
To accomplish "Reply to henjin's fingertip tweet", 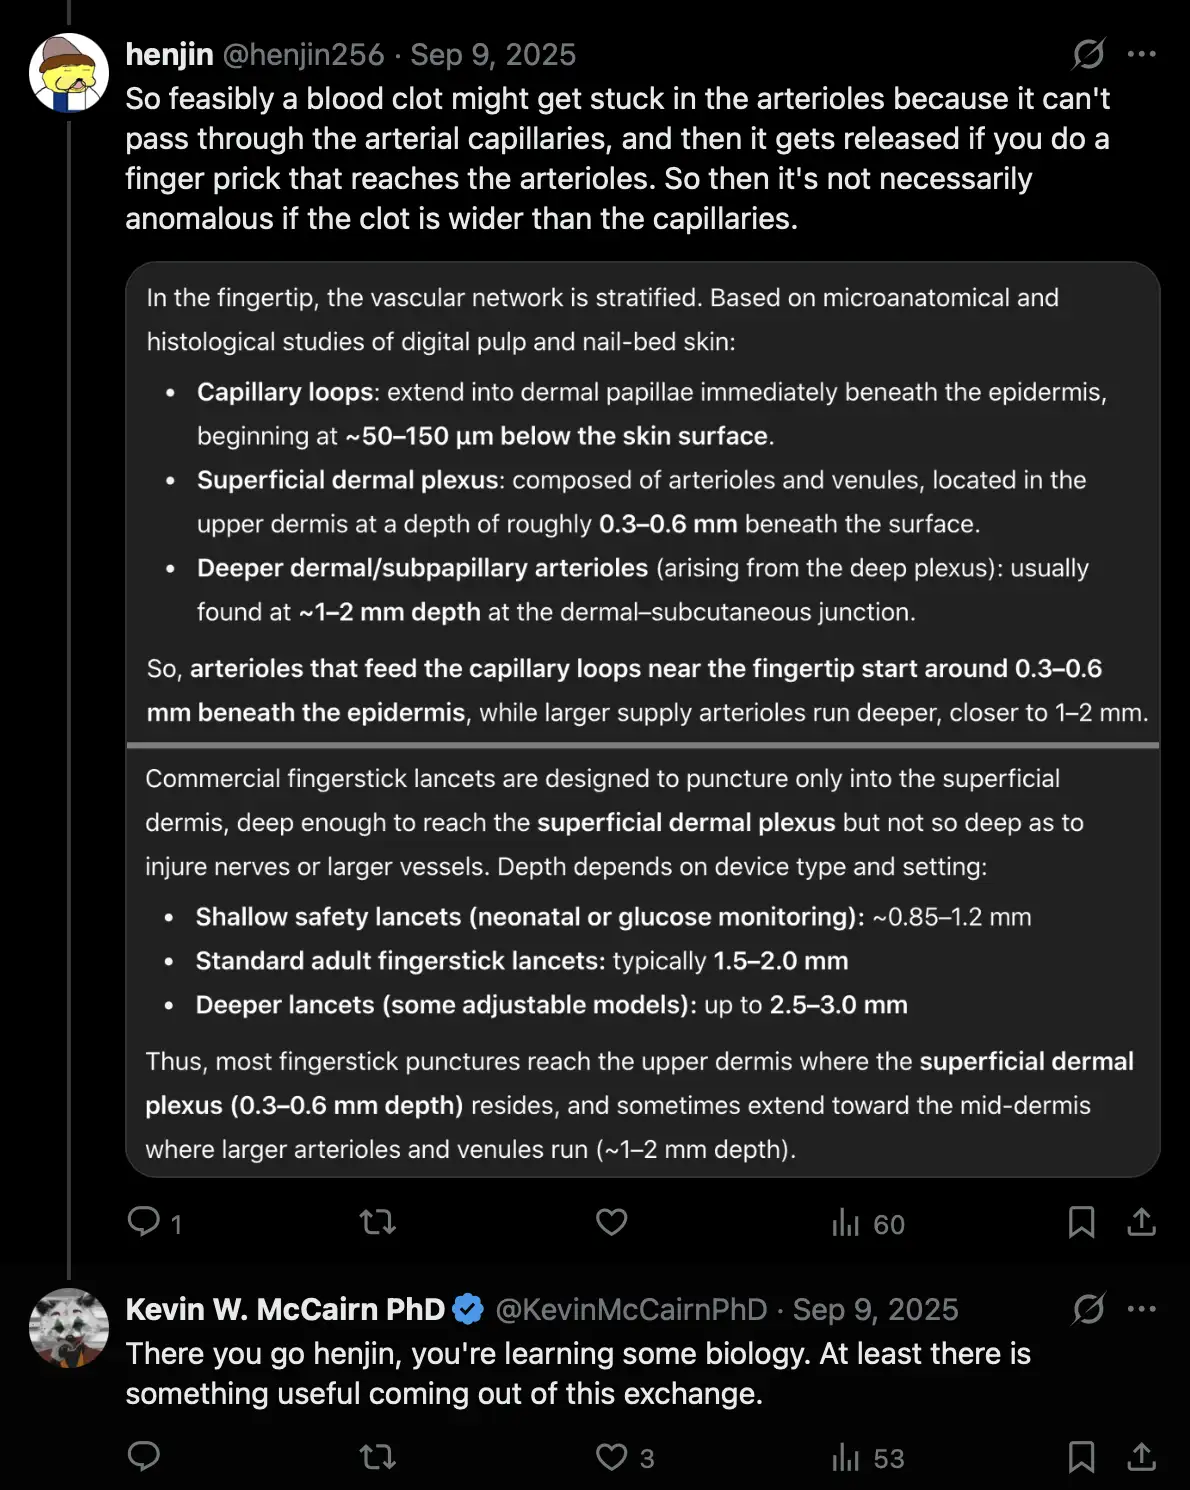I will click(x=144, y=1222).
